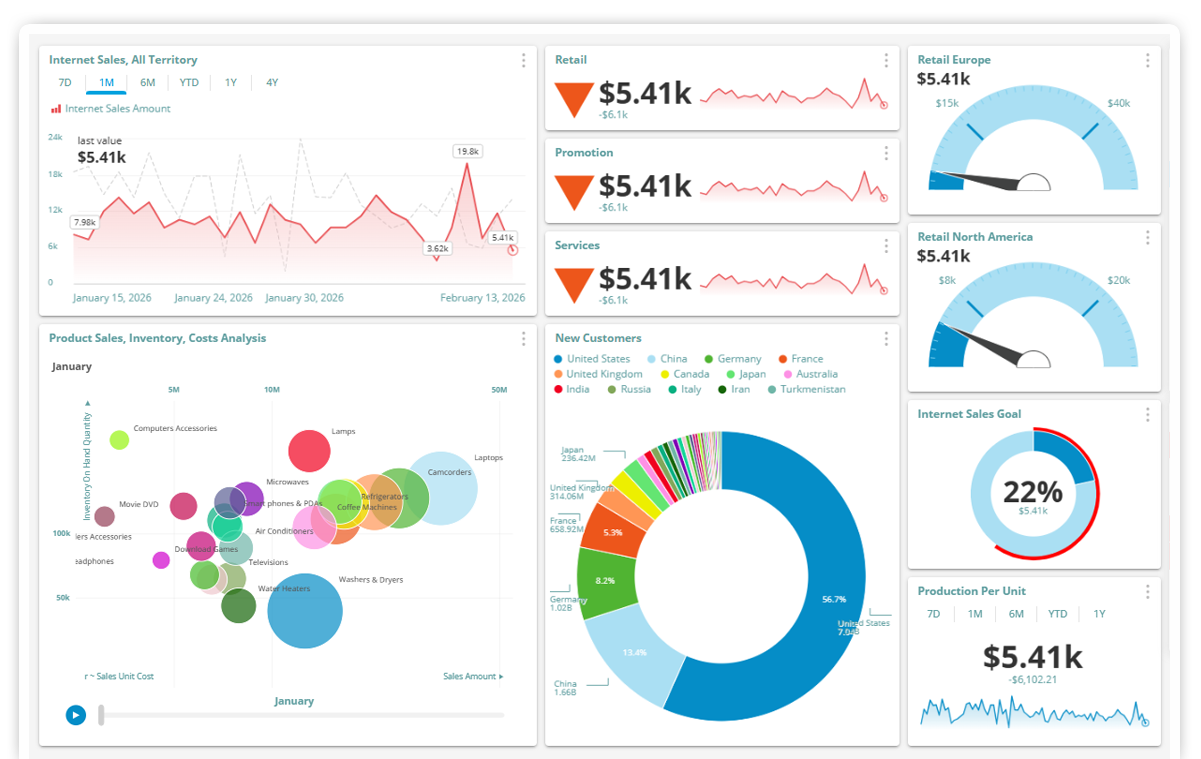The height and width of the screenshot is (759, 1201).
Task: Open the Retail panel options menu
Action: pos(885,60)
